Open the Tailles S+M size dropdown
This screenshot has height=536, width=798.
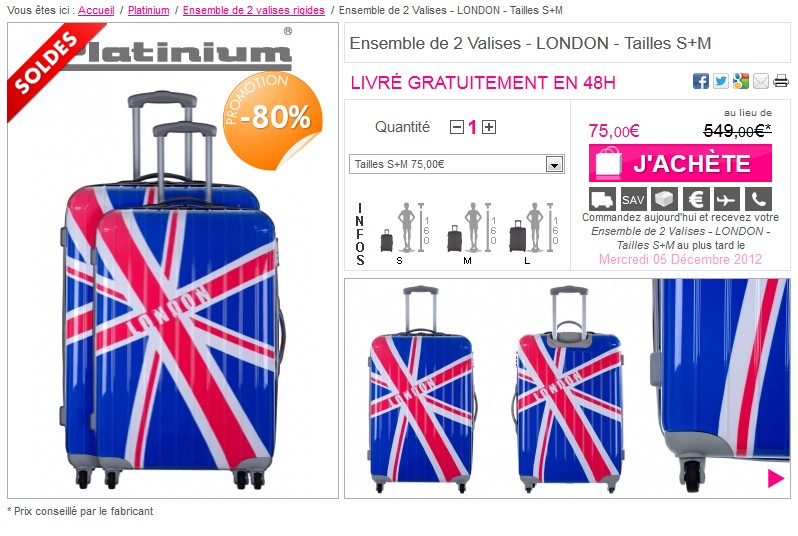457,164
